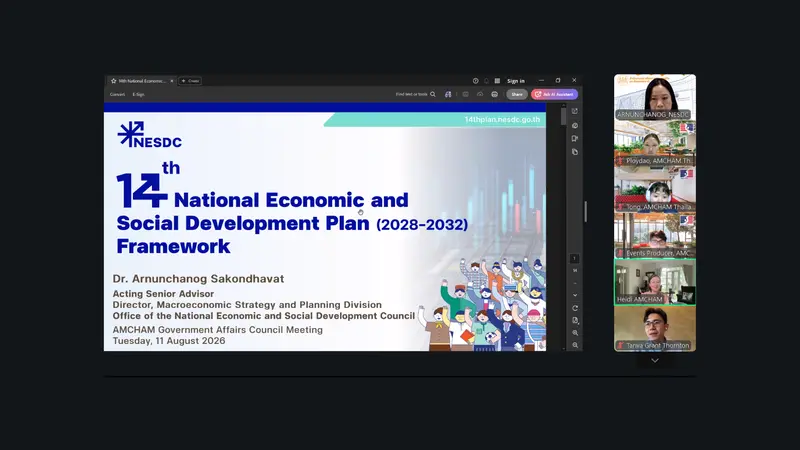
Task: Select Heidi AMCHAM participant video tile
Action: (x=655, y=282)
